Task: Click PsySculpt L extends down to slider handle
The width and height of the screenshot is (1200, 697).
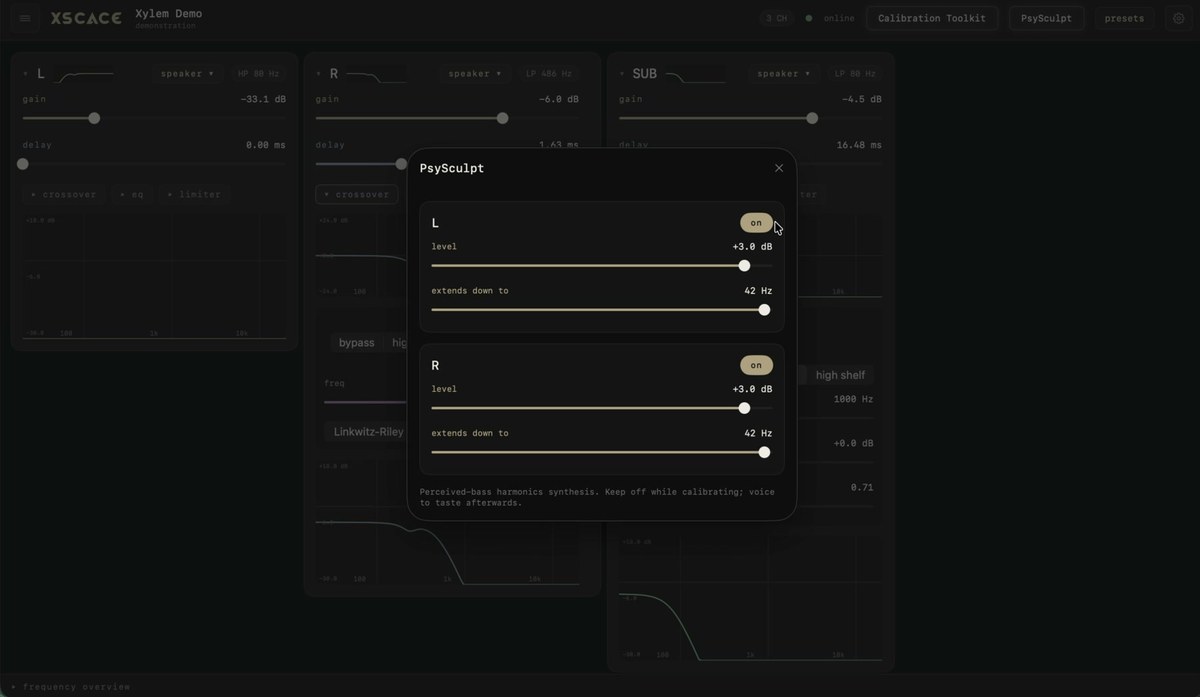Action: click(764, 310)
